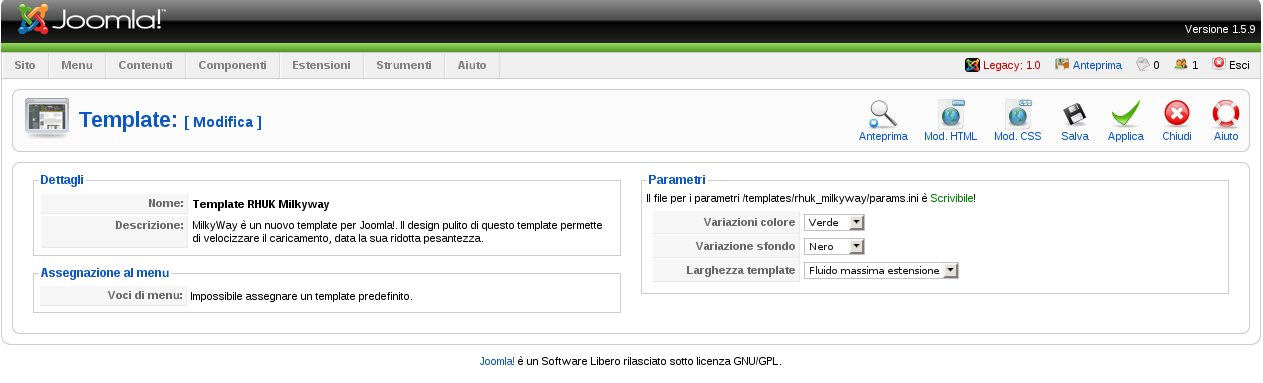Viewport: 1263px width, 383px height.
Task: Click the Parametri fieldset legend
Action: (676, 180)
